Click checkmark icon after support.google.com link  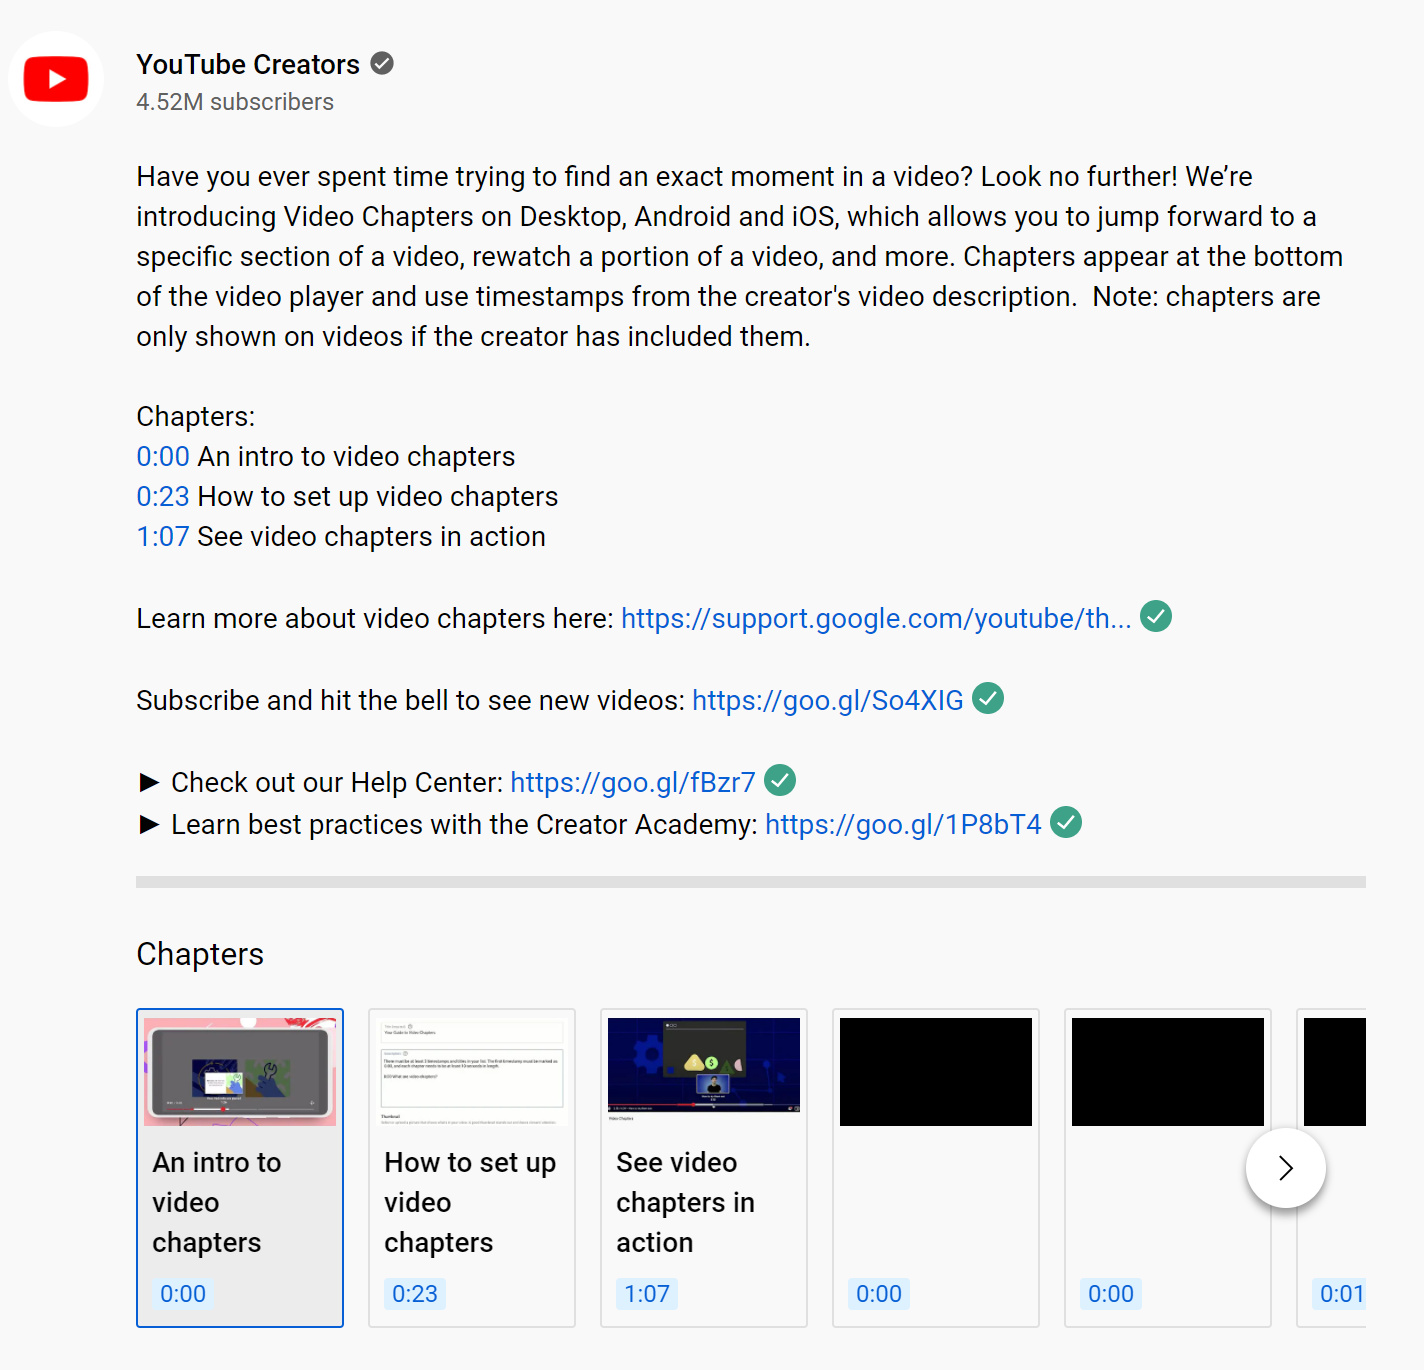tap(1156, 617)
